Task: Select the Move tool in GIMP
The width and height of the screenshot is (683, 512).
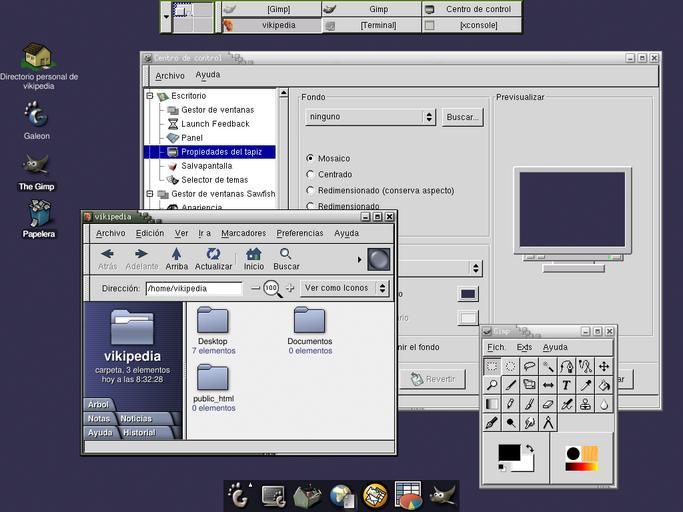Action: pos(604,366)
